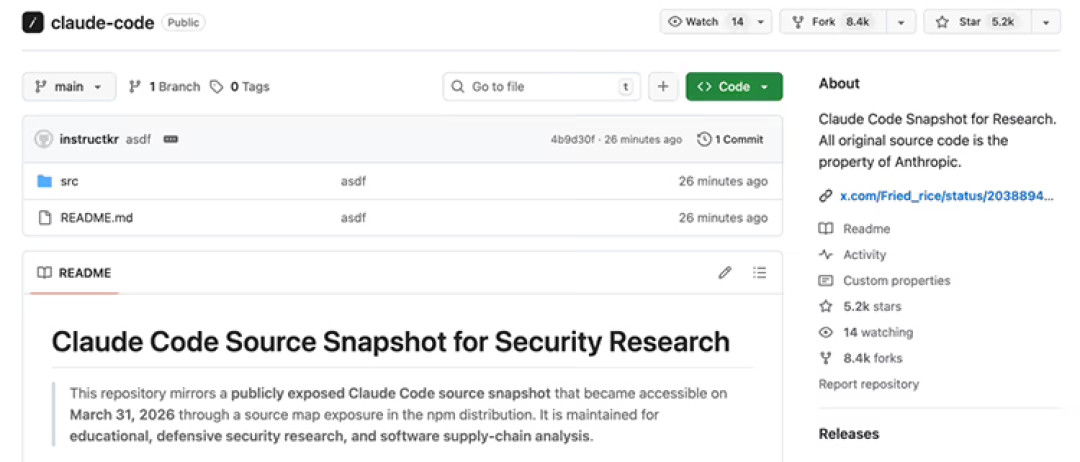View the 14 watching link
The width and height of the screenshot is (1080, 462).
pos(878,332)
